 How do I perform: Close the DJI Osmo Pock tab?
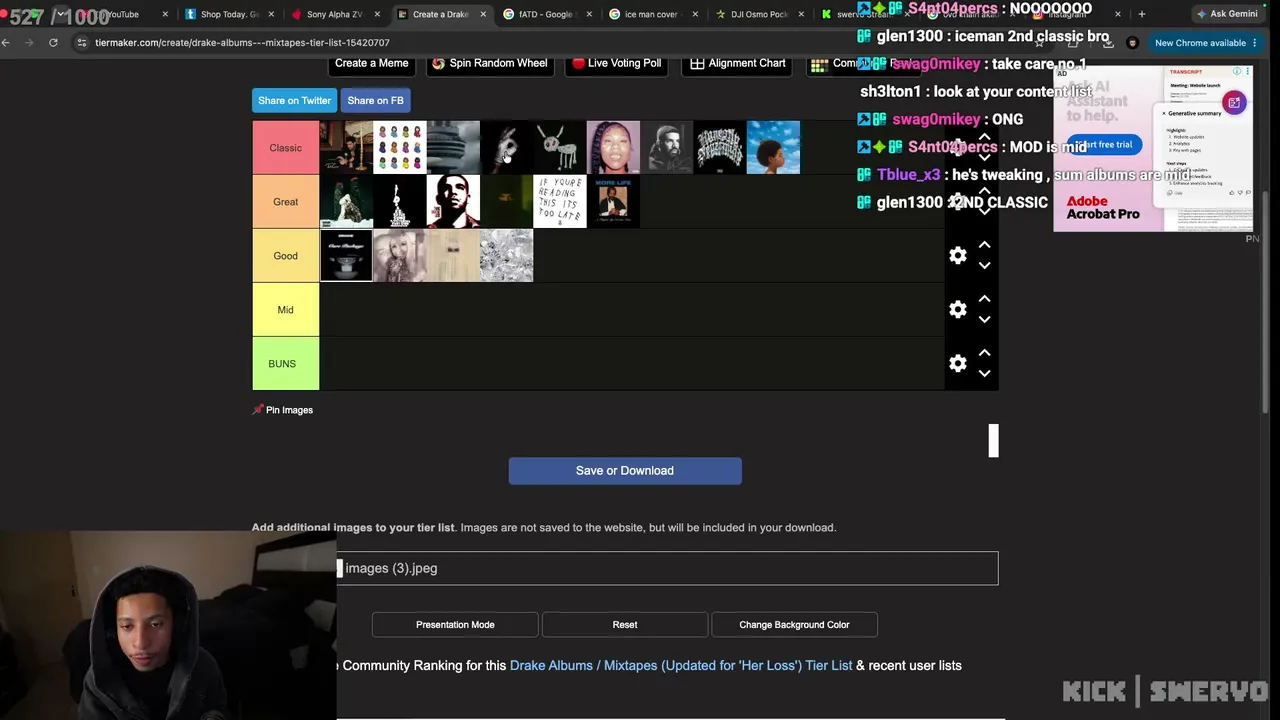(x=801, y=14)
